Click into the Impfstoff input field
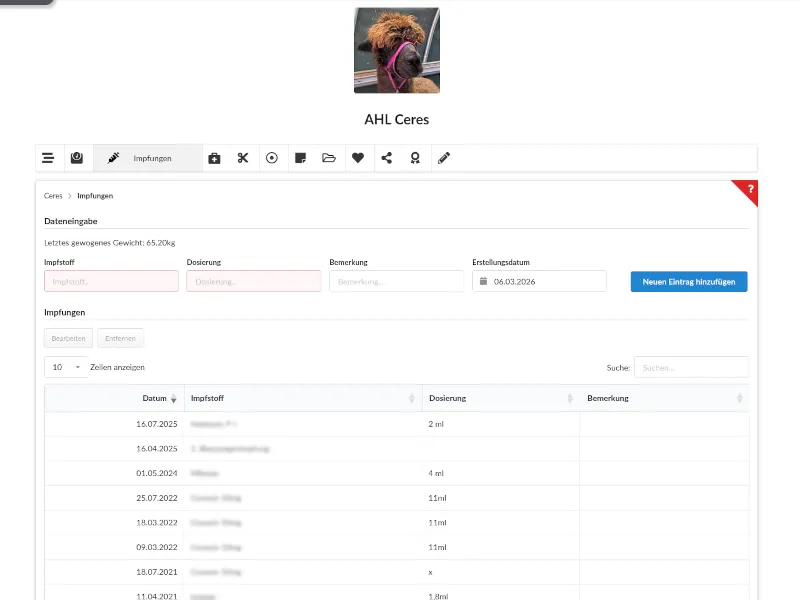 [111, 282]
